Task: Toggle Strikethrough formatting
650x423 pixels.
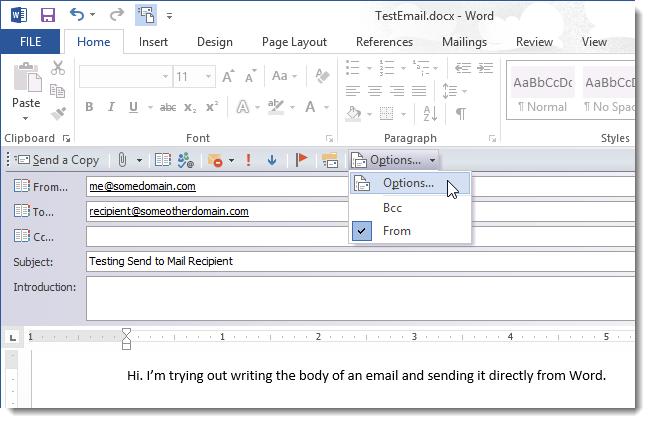Action: [x=168, y=107]
